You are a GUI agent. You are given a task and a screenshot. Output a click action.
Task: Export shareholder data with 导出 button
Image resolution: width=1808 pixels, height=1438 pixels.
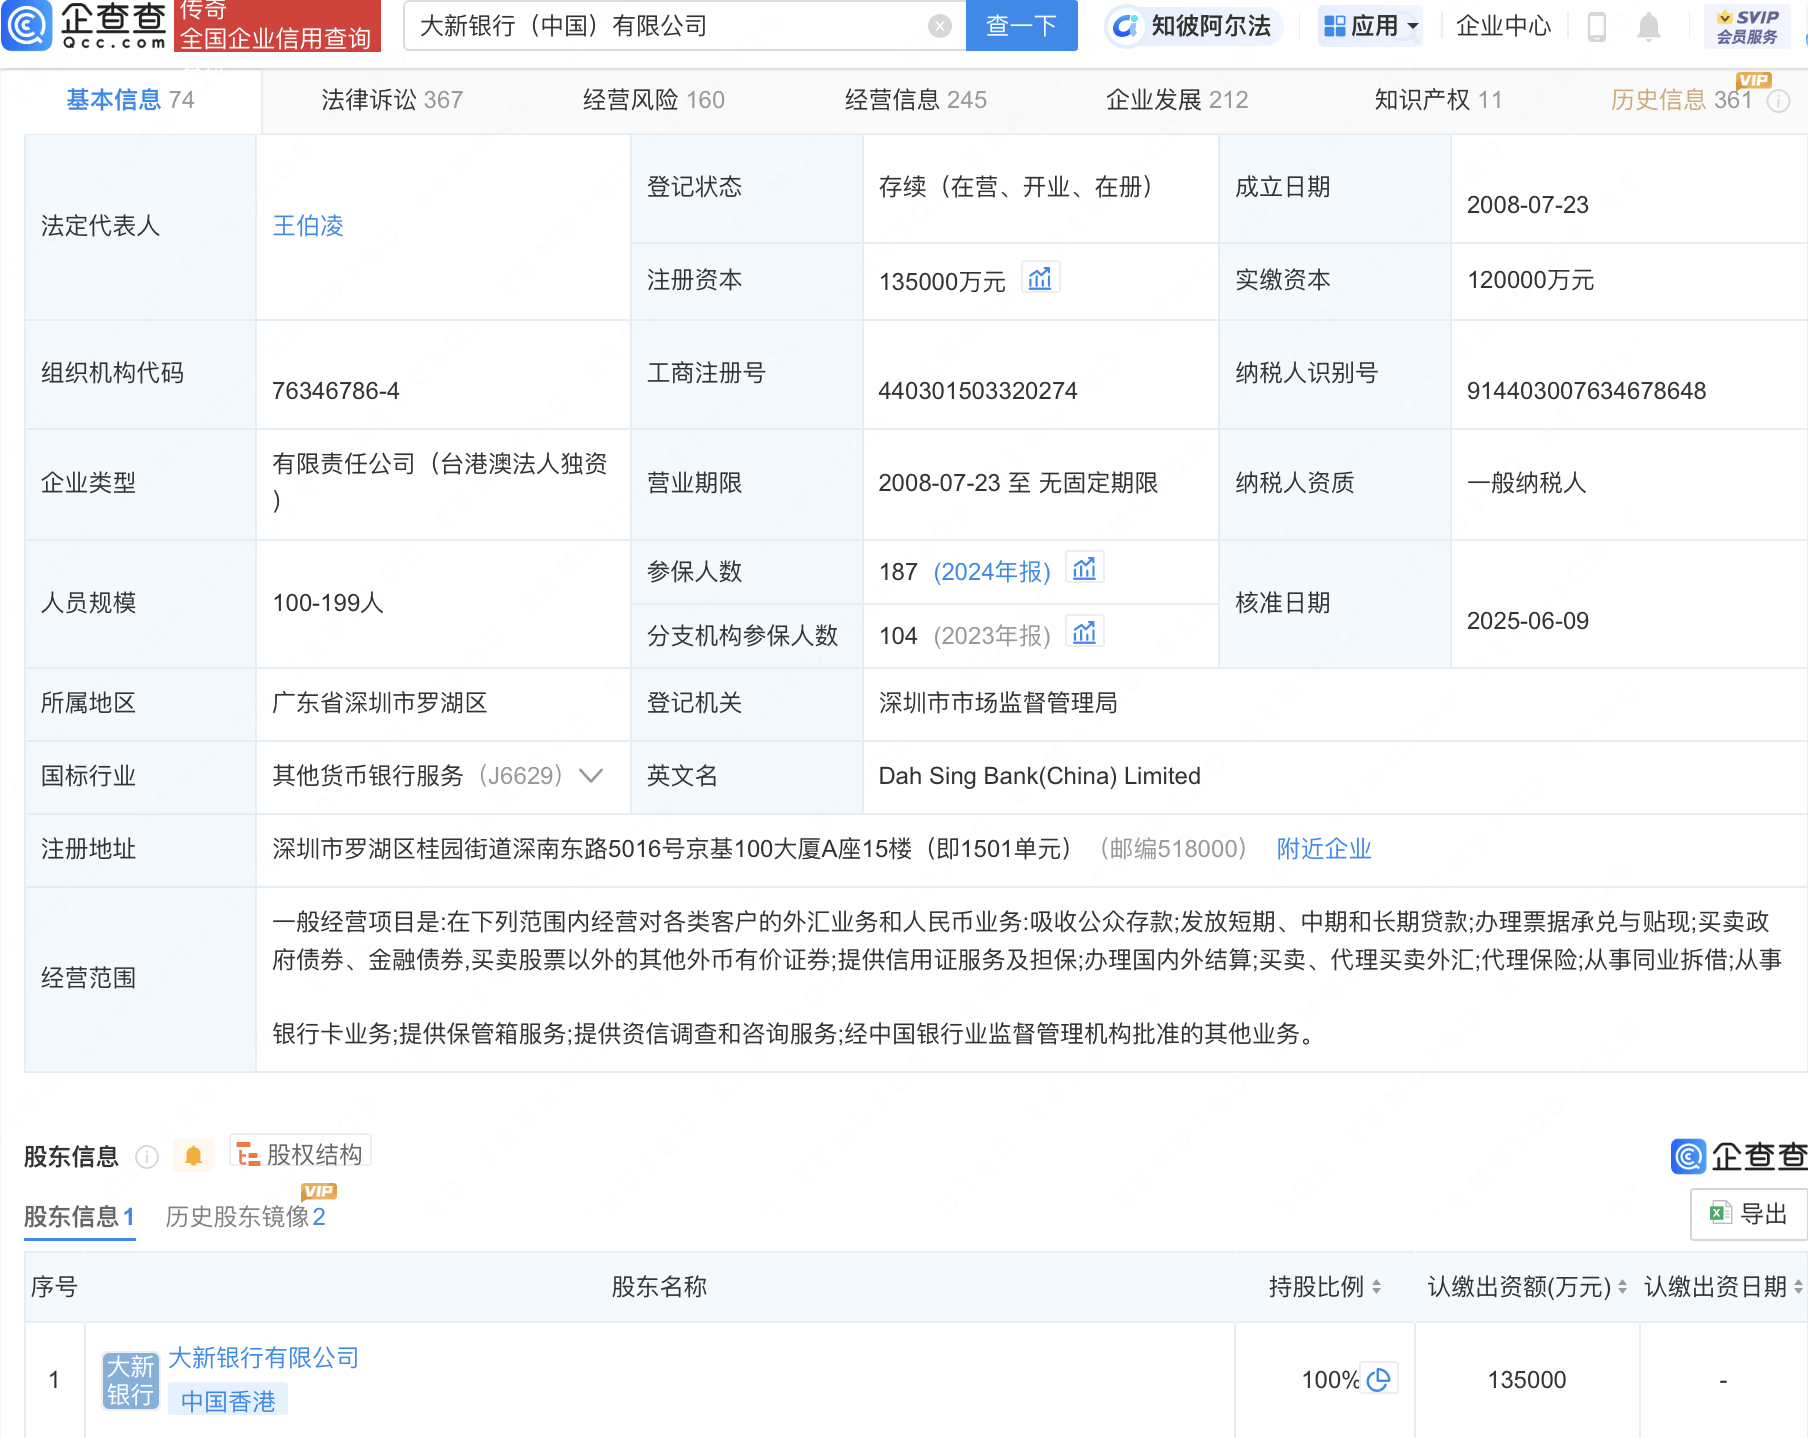1748,1214
